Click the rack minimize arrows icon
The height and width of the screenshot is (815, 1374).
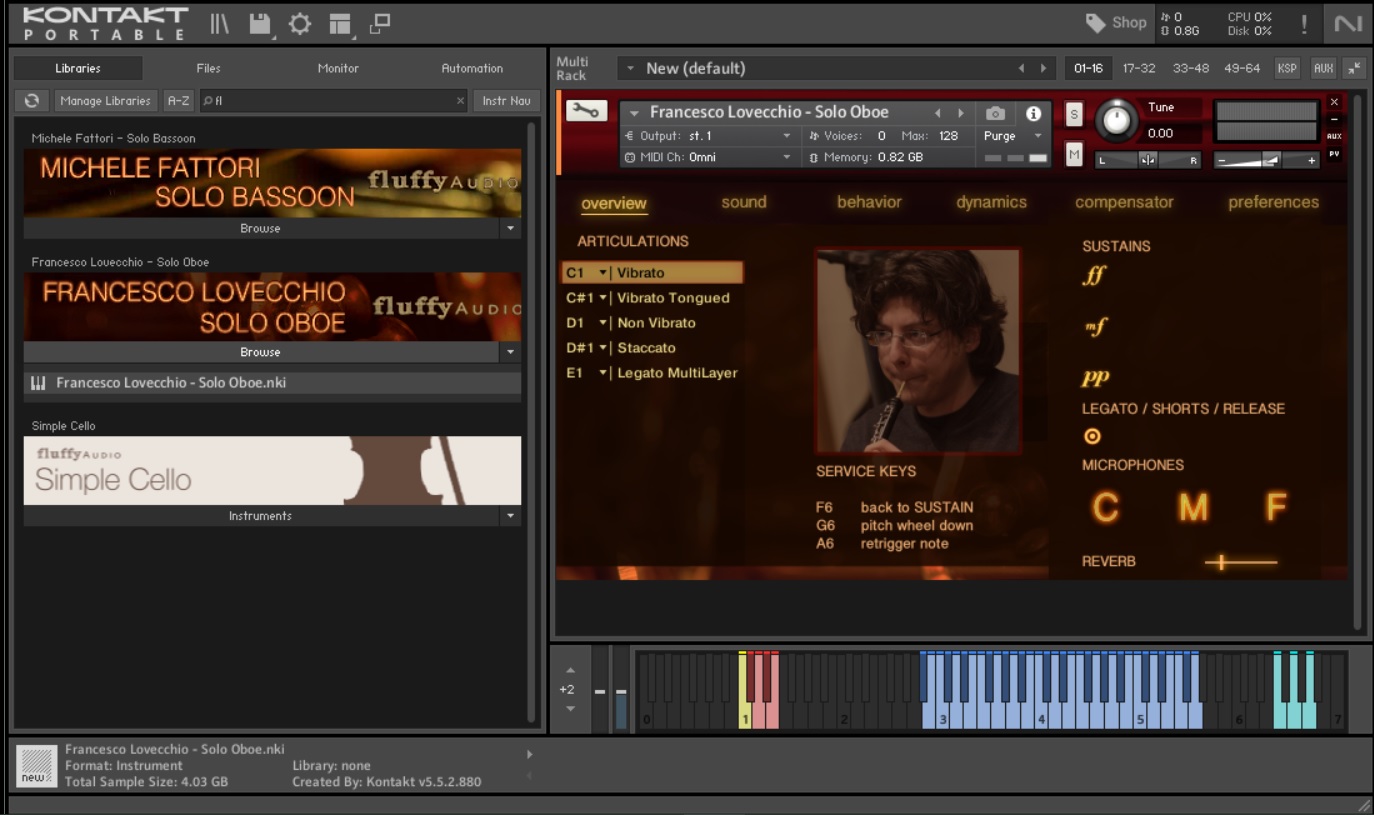point(1355,68)
